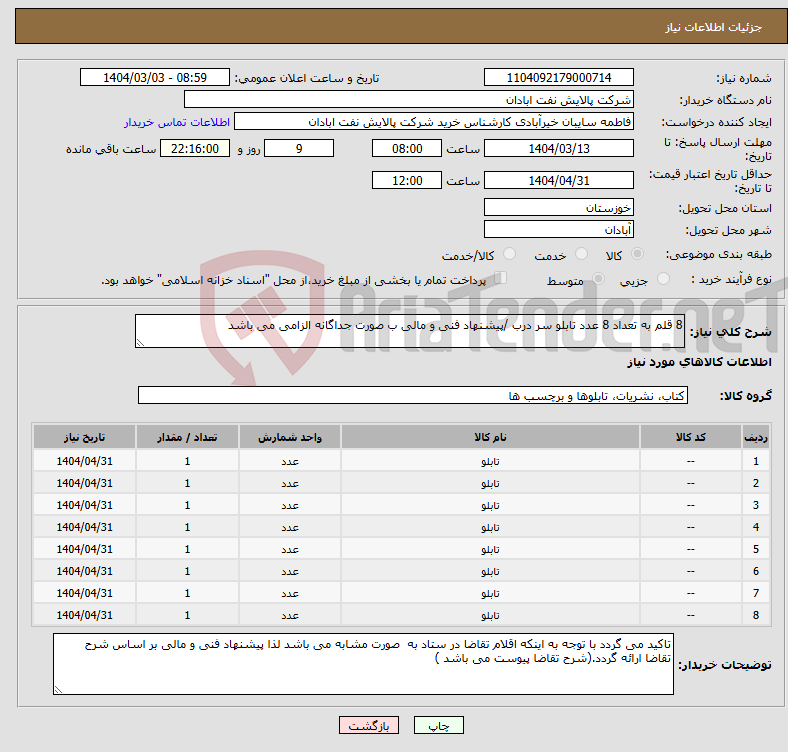788x752 pixels.
Task: Click تابلو in table row 2
Action: [490, 484]
